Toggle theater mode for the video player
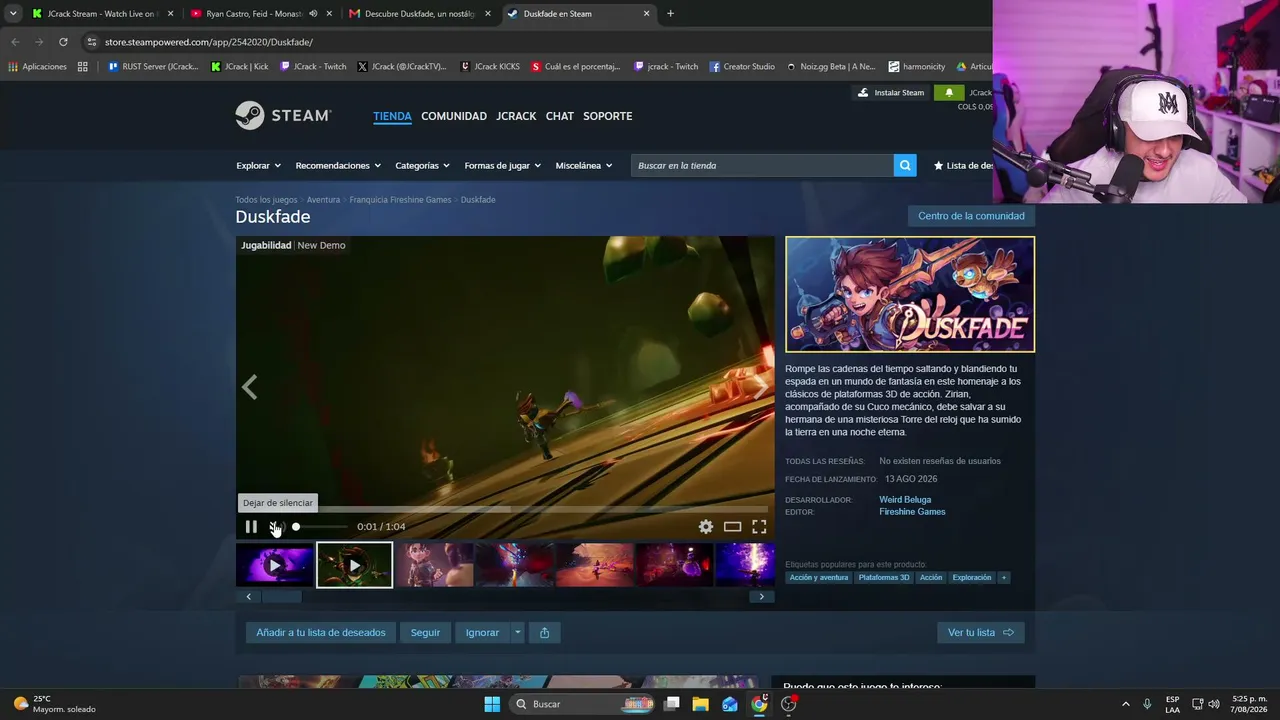 [x=733, y=527]
